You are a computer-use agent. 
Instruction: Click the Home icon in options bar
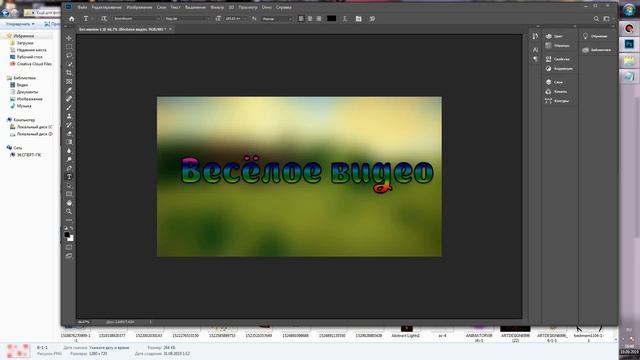pos(71,19)
